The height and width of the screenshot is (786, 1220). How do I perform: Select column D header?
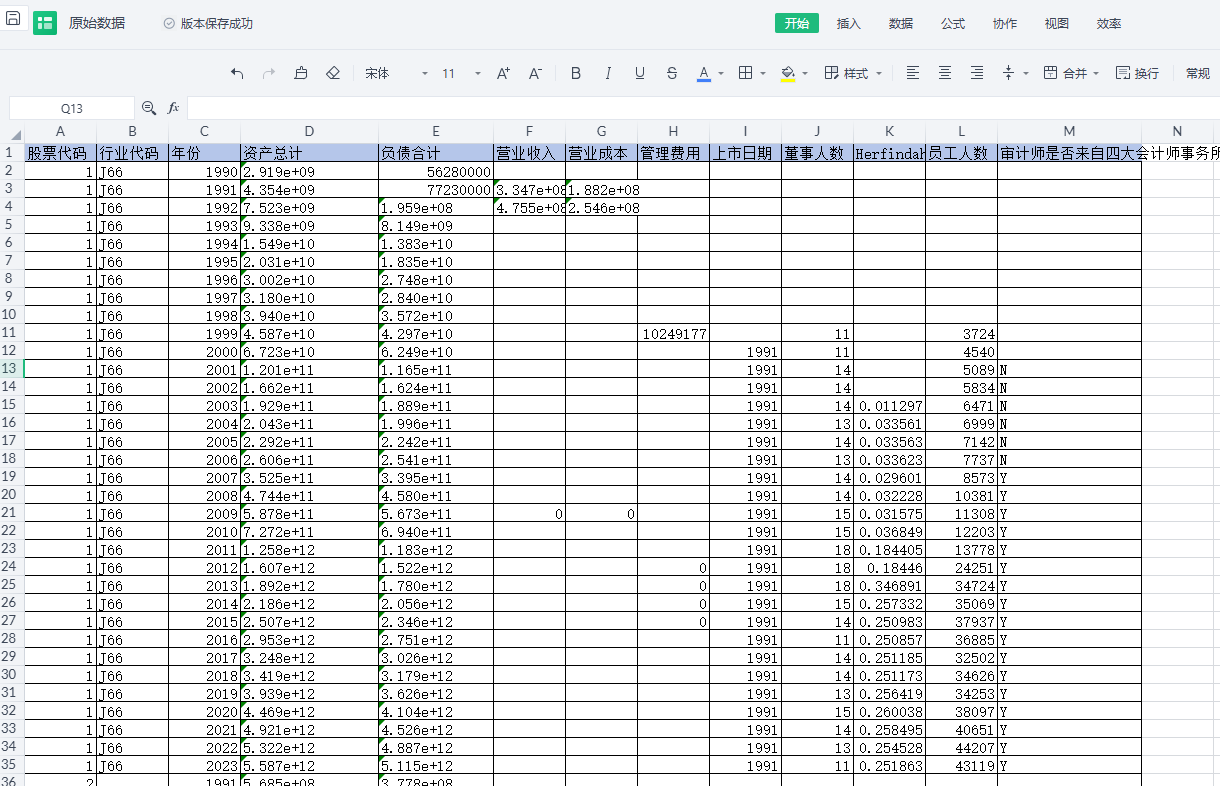309,131
